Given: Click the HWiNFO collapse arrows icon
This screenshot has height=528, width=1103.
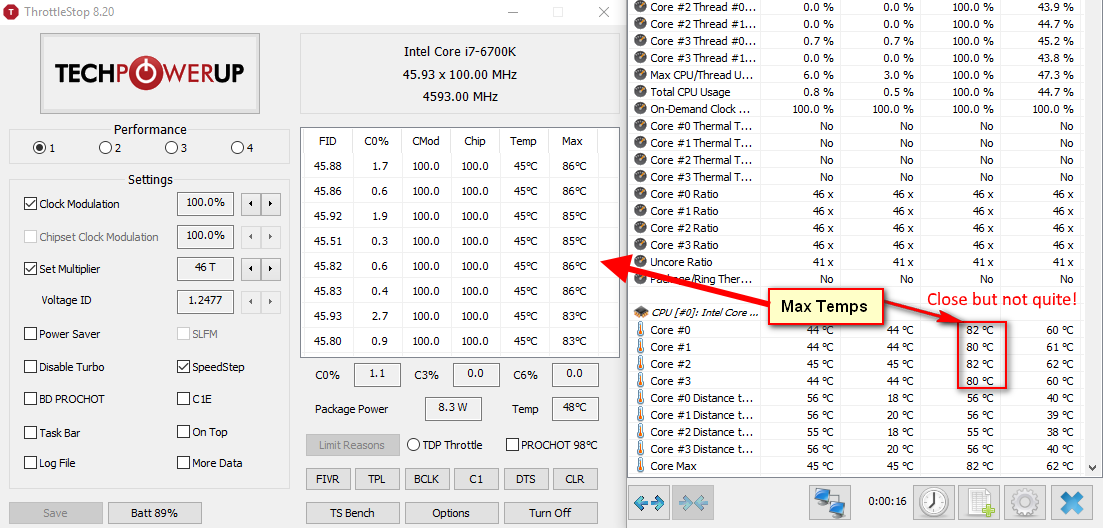Looking at the screenshot, I should [694, 502].
